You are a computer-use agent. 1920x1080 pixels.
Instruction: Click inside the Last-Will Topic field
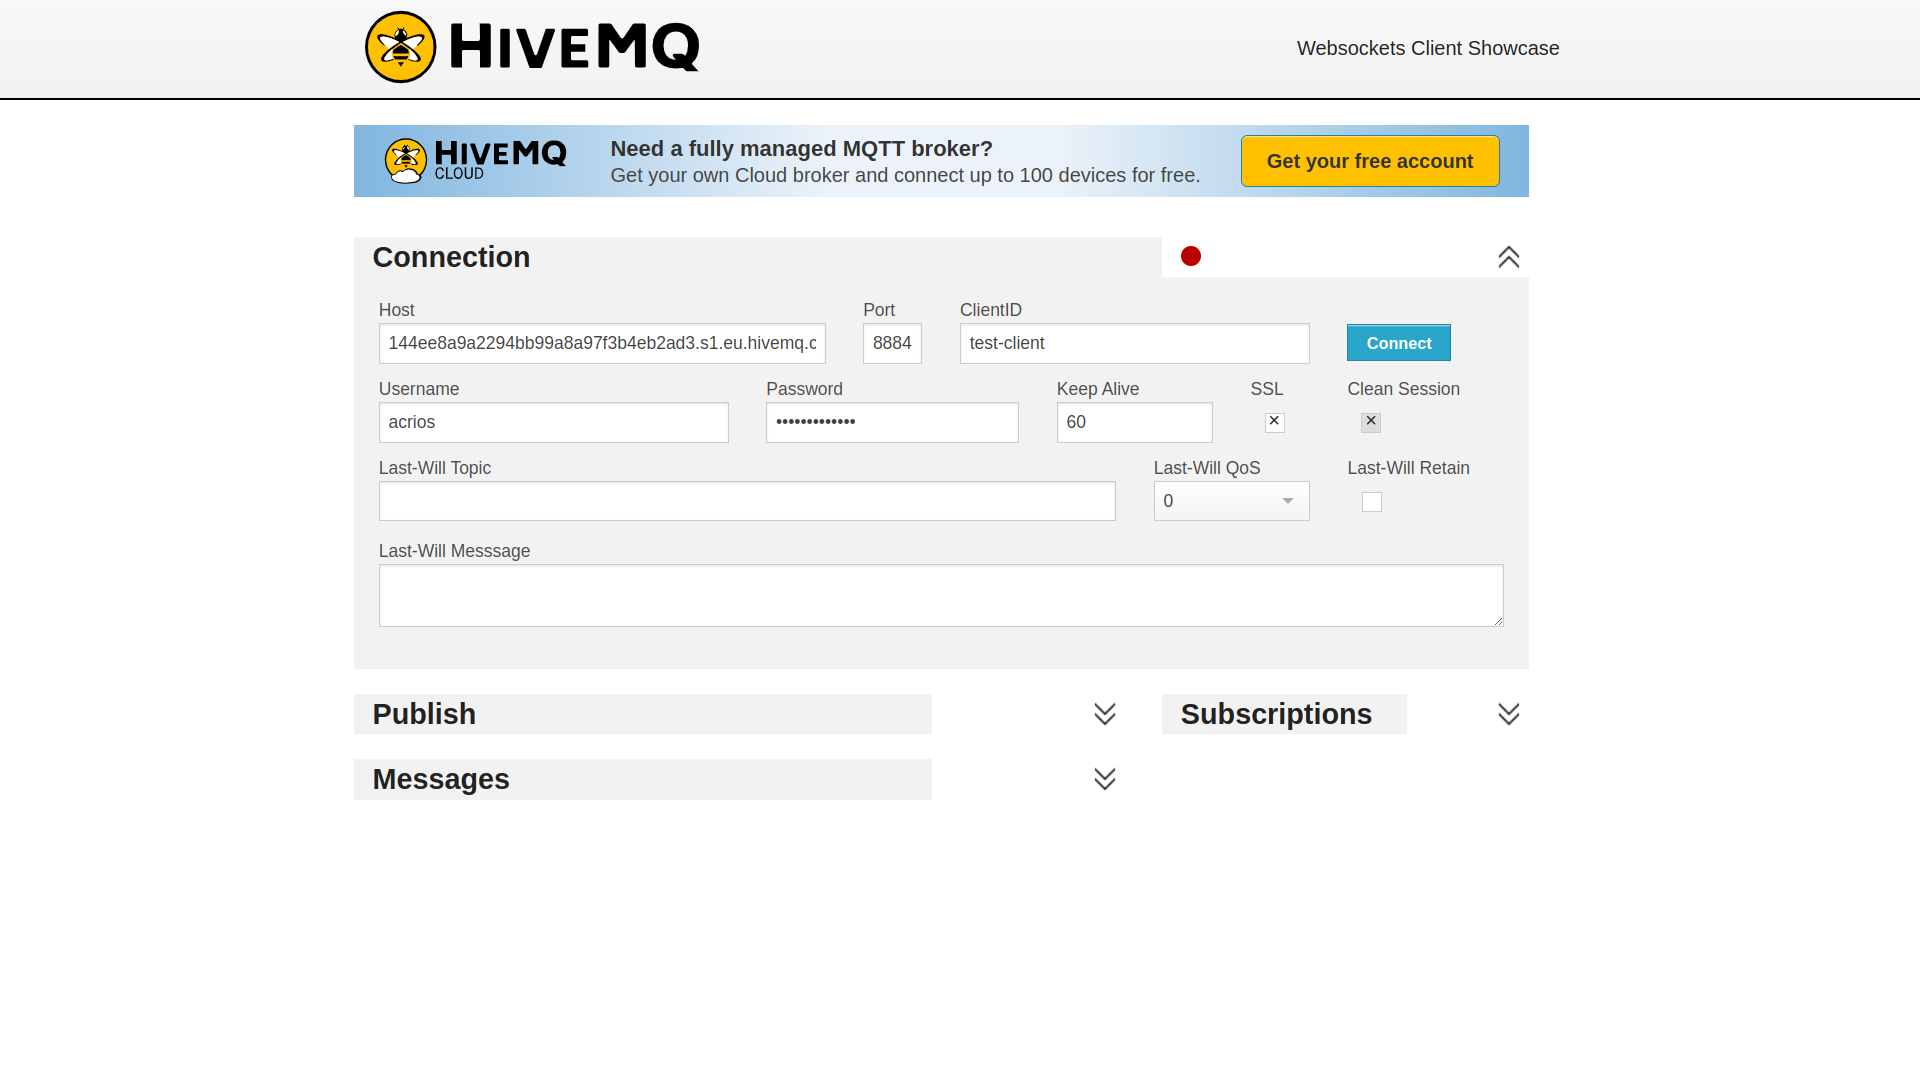coord(747,501)
